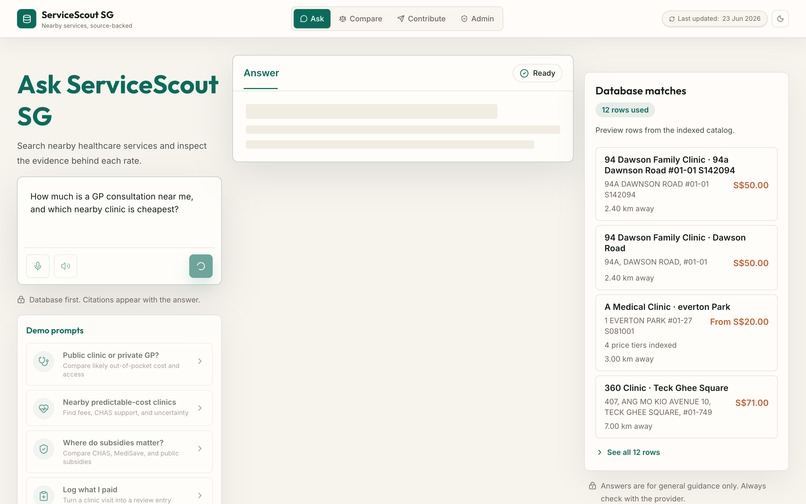Click the 3.00 km away distance text
Viewport: 806px width, 504px height.
point(629,359)
